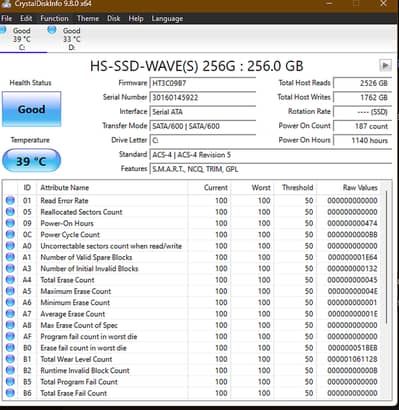The height and width of the screenshot is (410, 399).
Task: Click the Power On Hours value 1140 hours
Action: coord(362,140)
